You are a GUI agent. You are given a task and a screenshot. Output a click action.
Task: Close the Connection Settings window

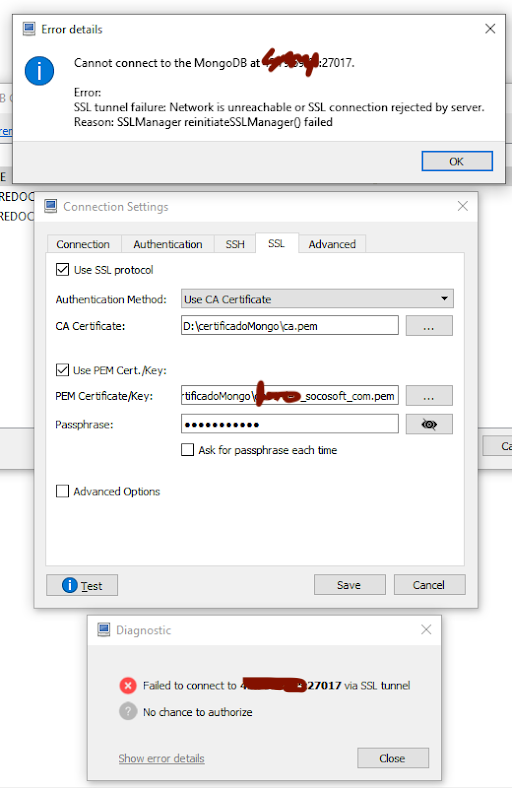(462, 206)
